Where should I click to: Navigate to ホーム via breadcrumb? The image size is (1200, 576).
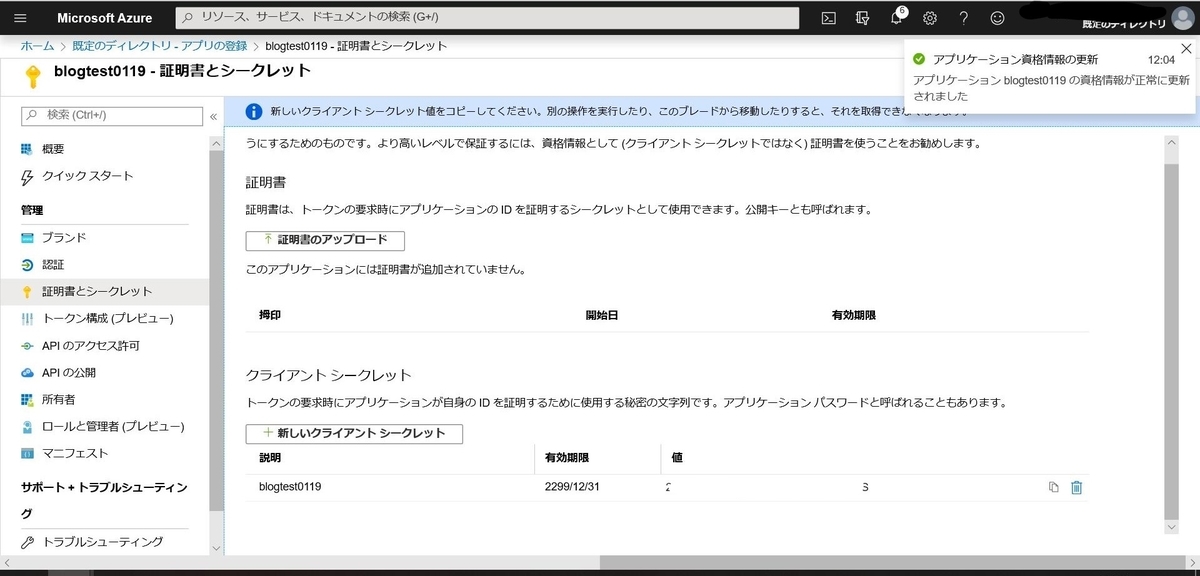click(37, 45)
